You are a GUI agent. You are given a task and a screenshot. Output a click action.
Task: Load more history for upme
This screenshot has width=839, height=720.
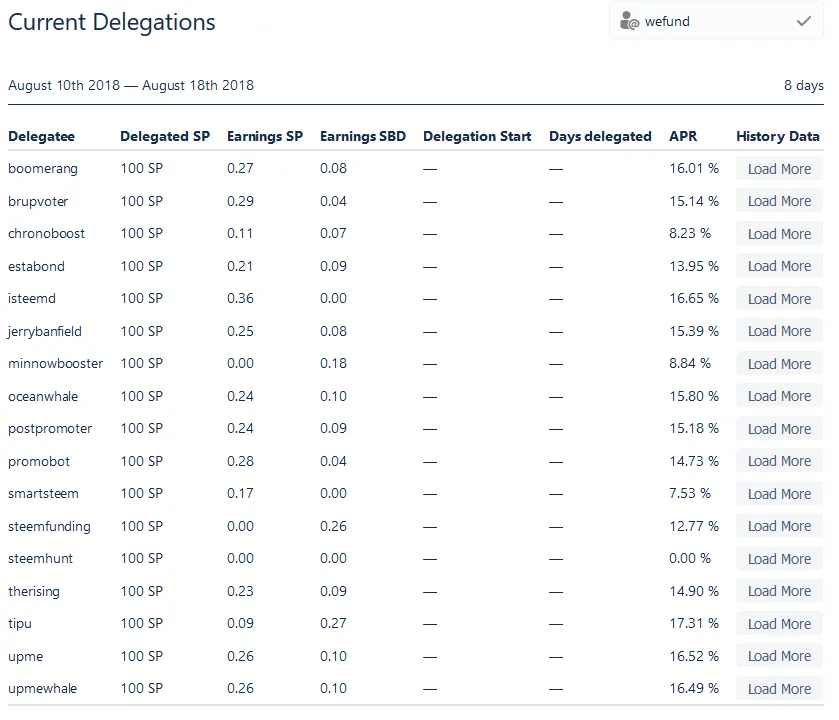[779, 656]
